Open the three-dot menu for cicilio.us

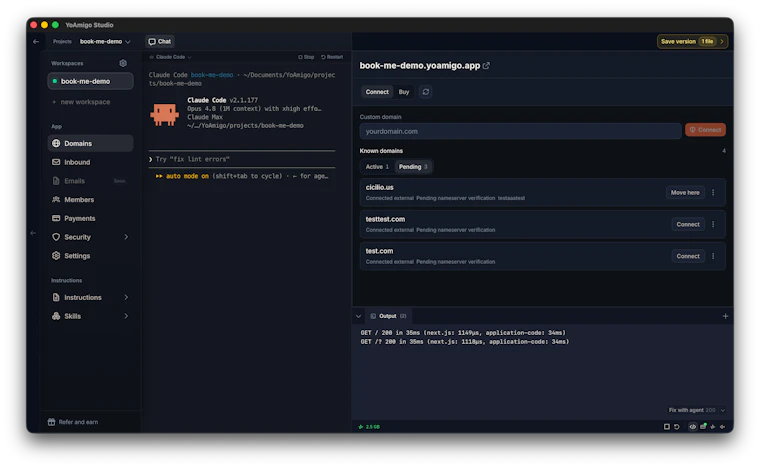click(x=713, y=193)
